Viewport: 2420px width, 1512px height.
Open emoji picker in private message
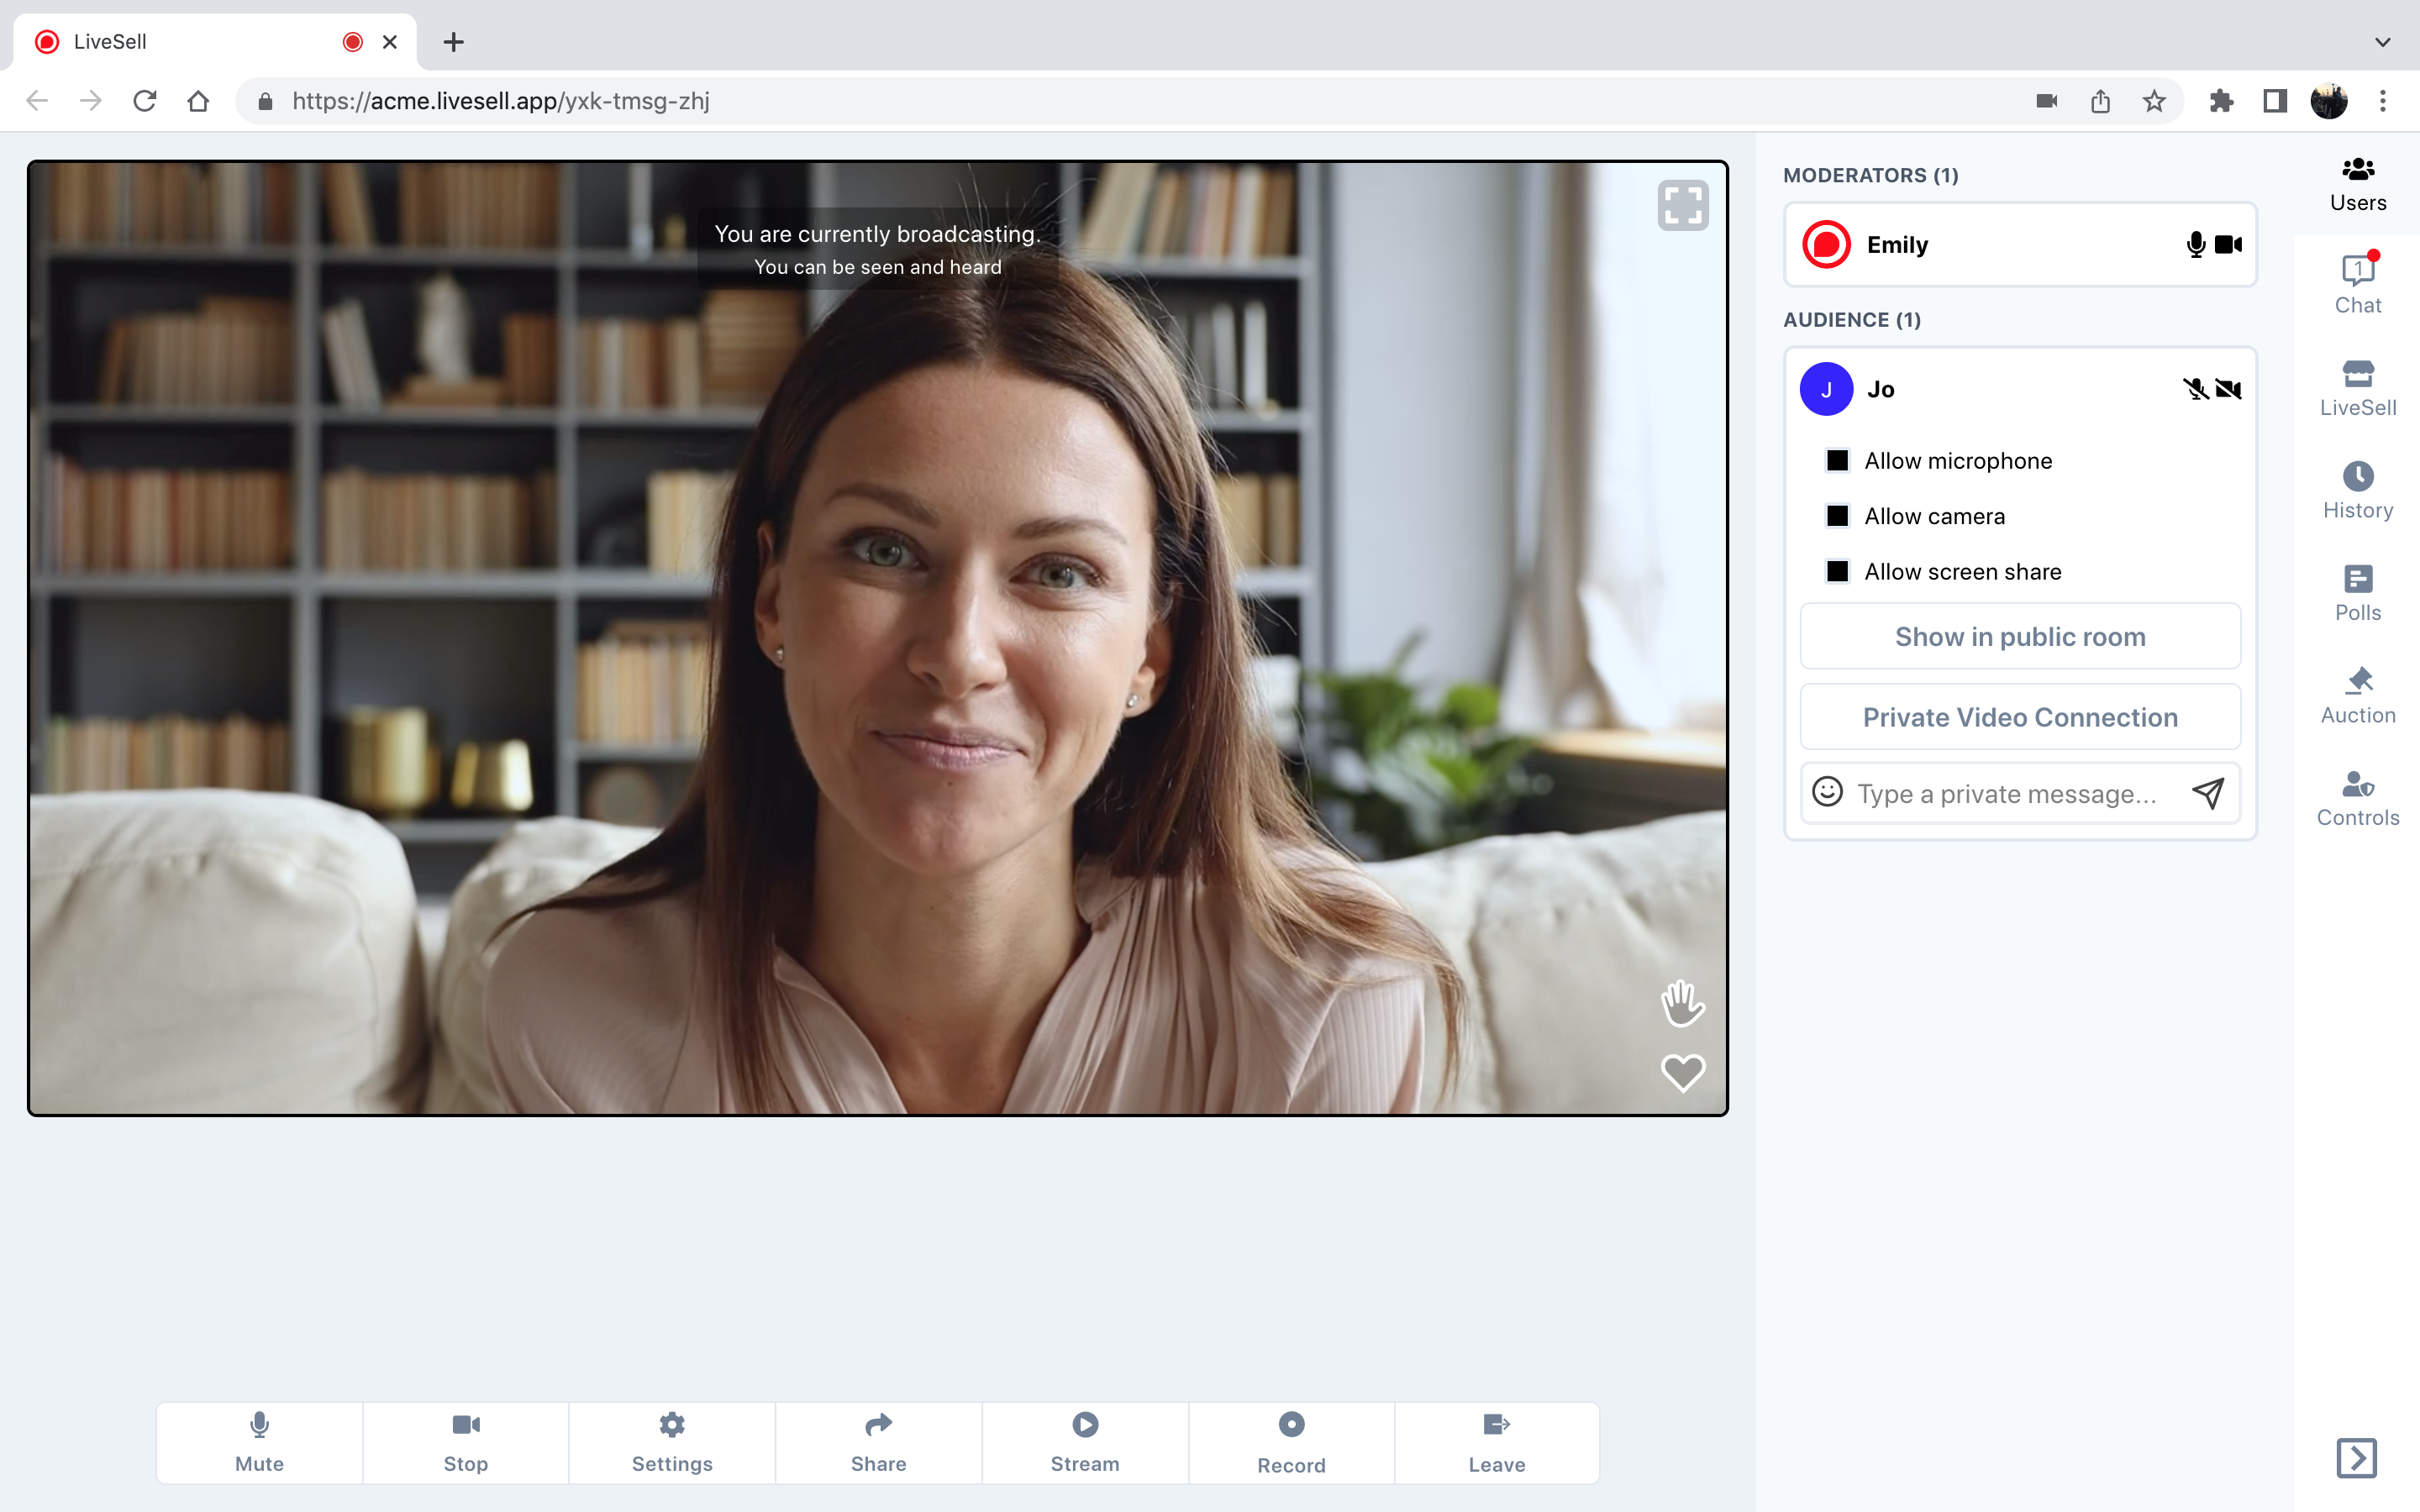[x=1827, y=792]
